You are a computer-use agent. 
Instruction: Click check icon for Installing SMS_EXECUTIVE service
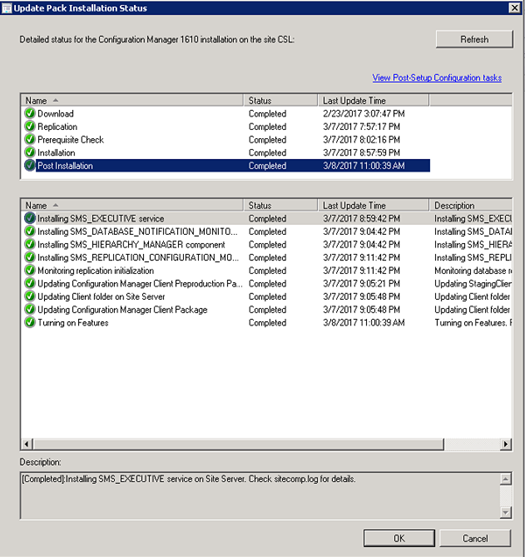(30, 218)
